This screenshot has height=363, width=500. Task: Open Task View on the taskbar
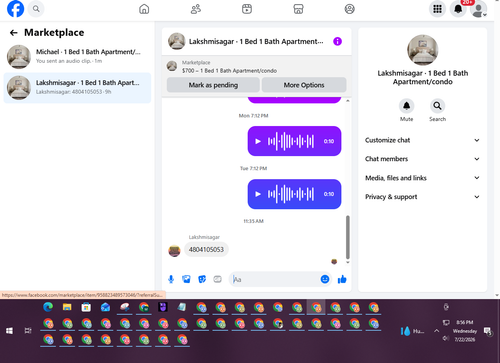[28, 331]
